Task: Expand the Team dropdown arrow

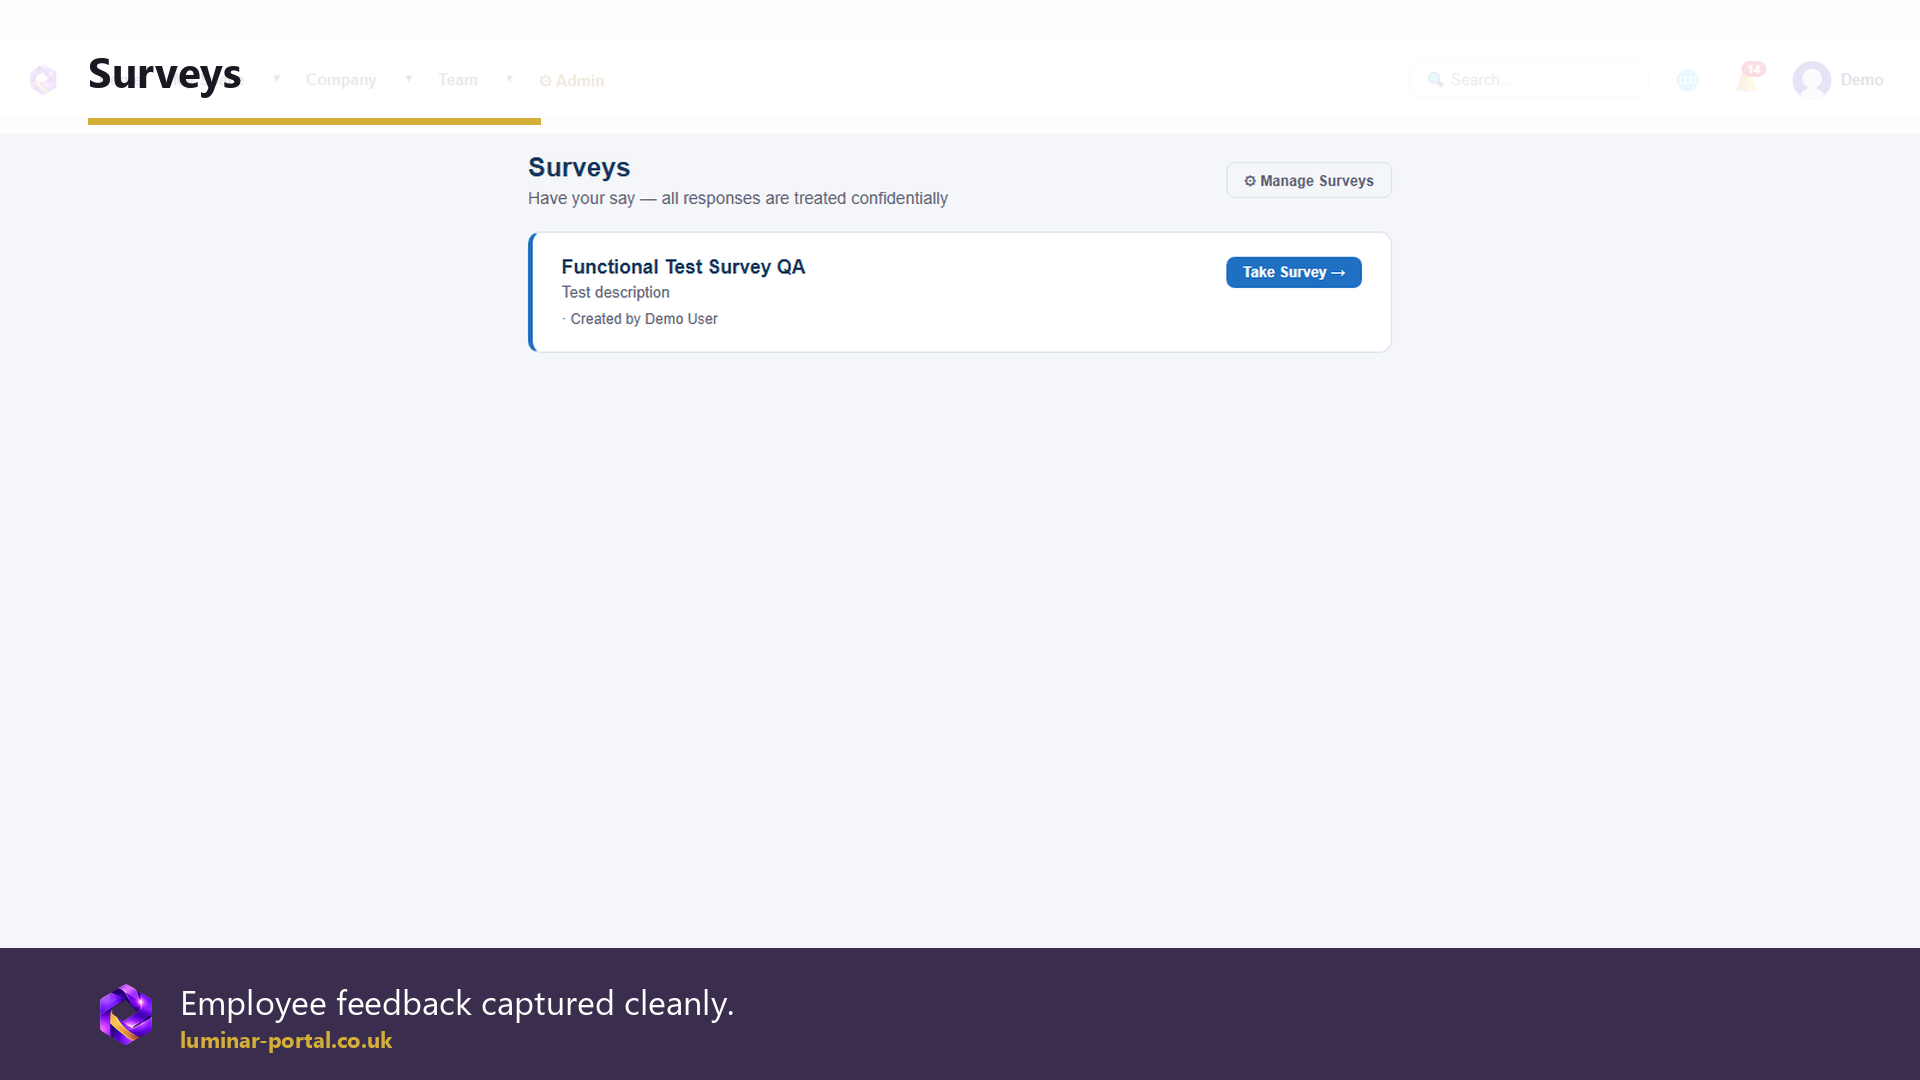Action: coord(509,79)
